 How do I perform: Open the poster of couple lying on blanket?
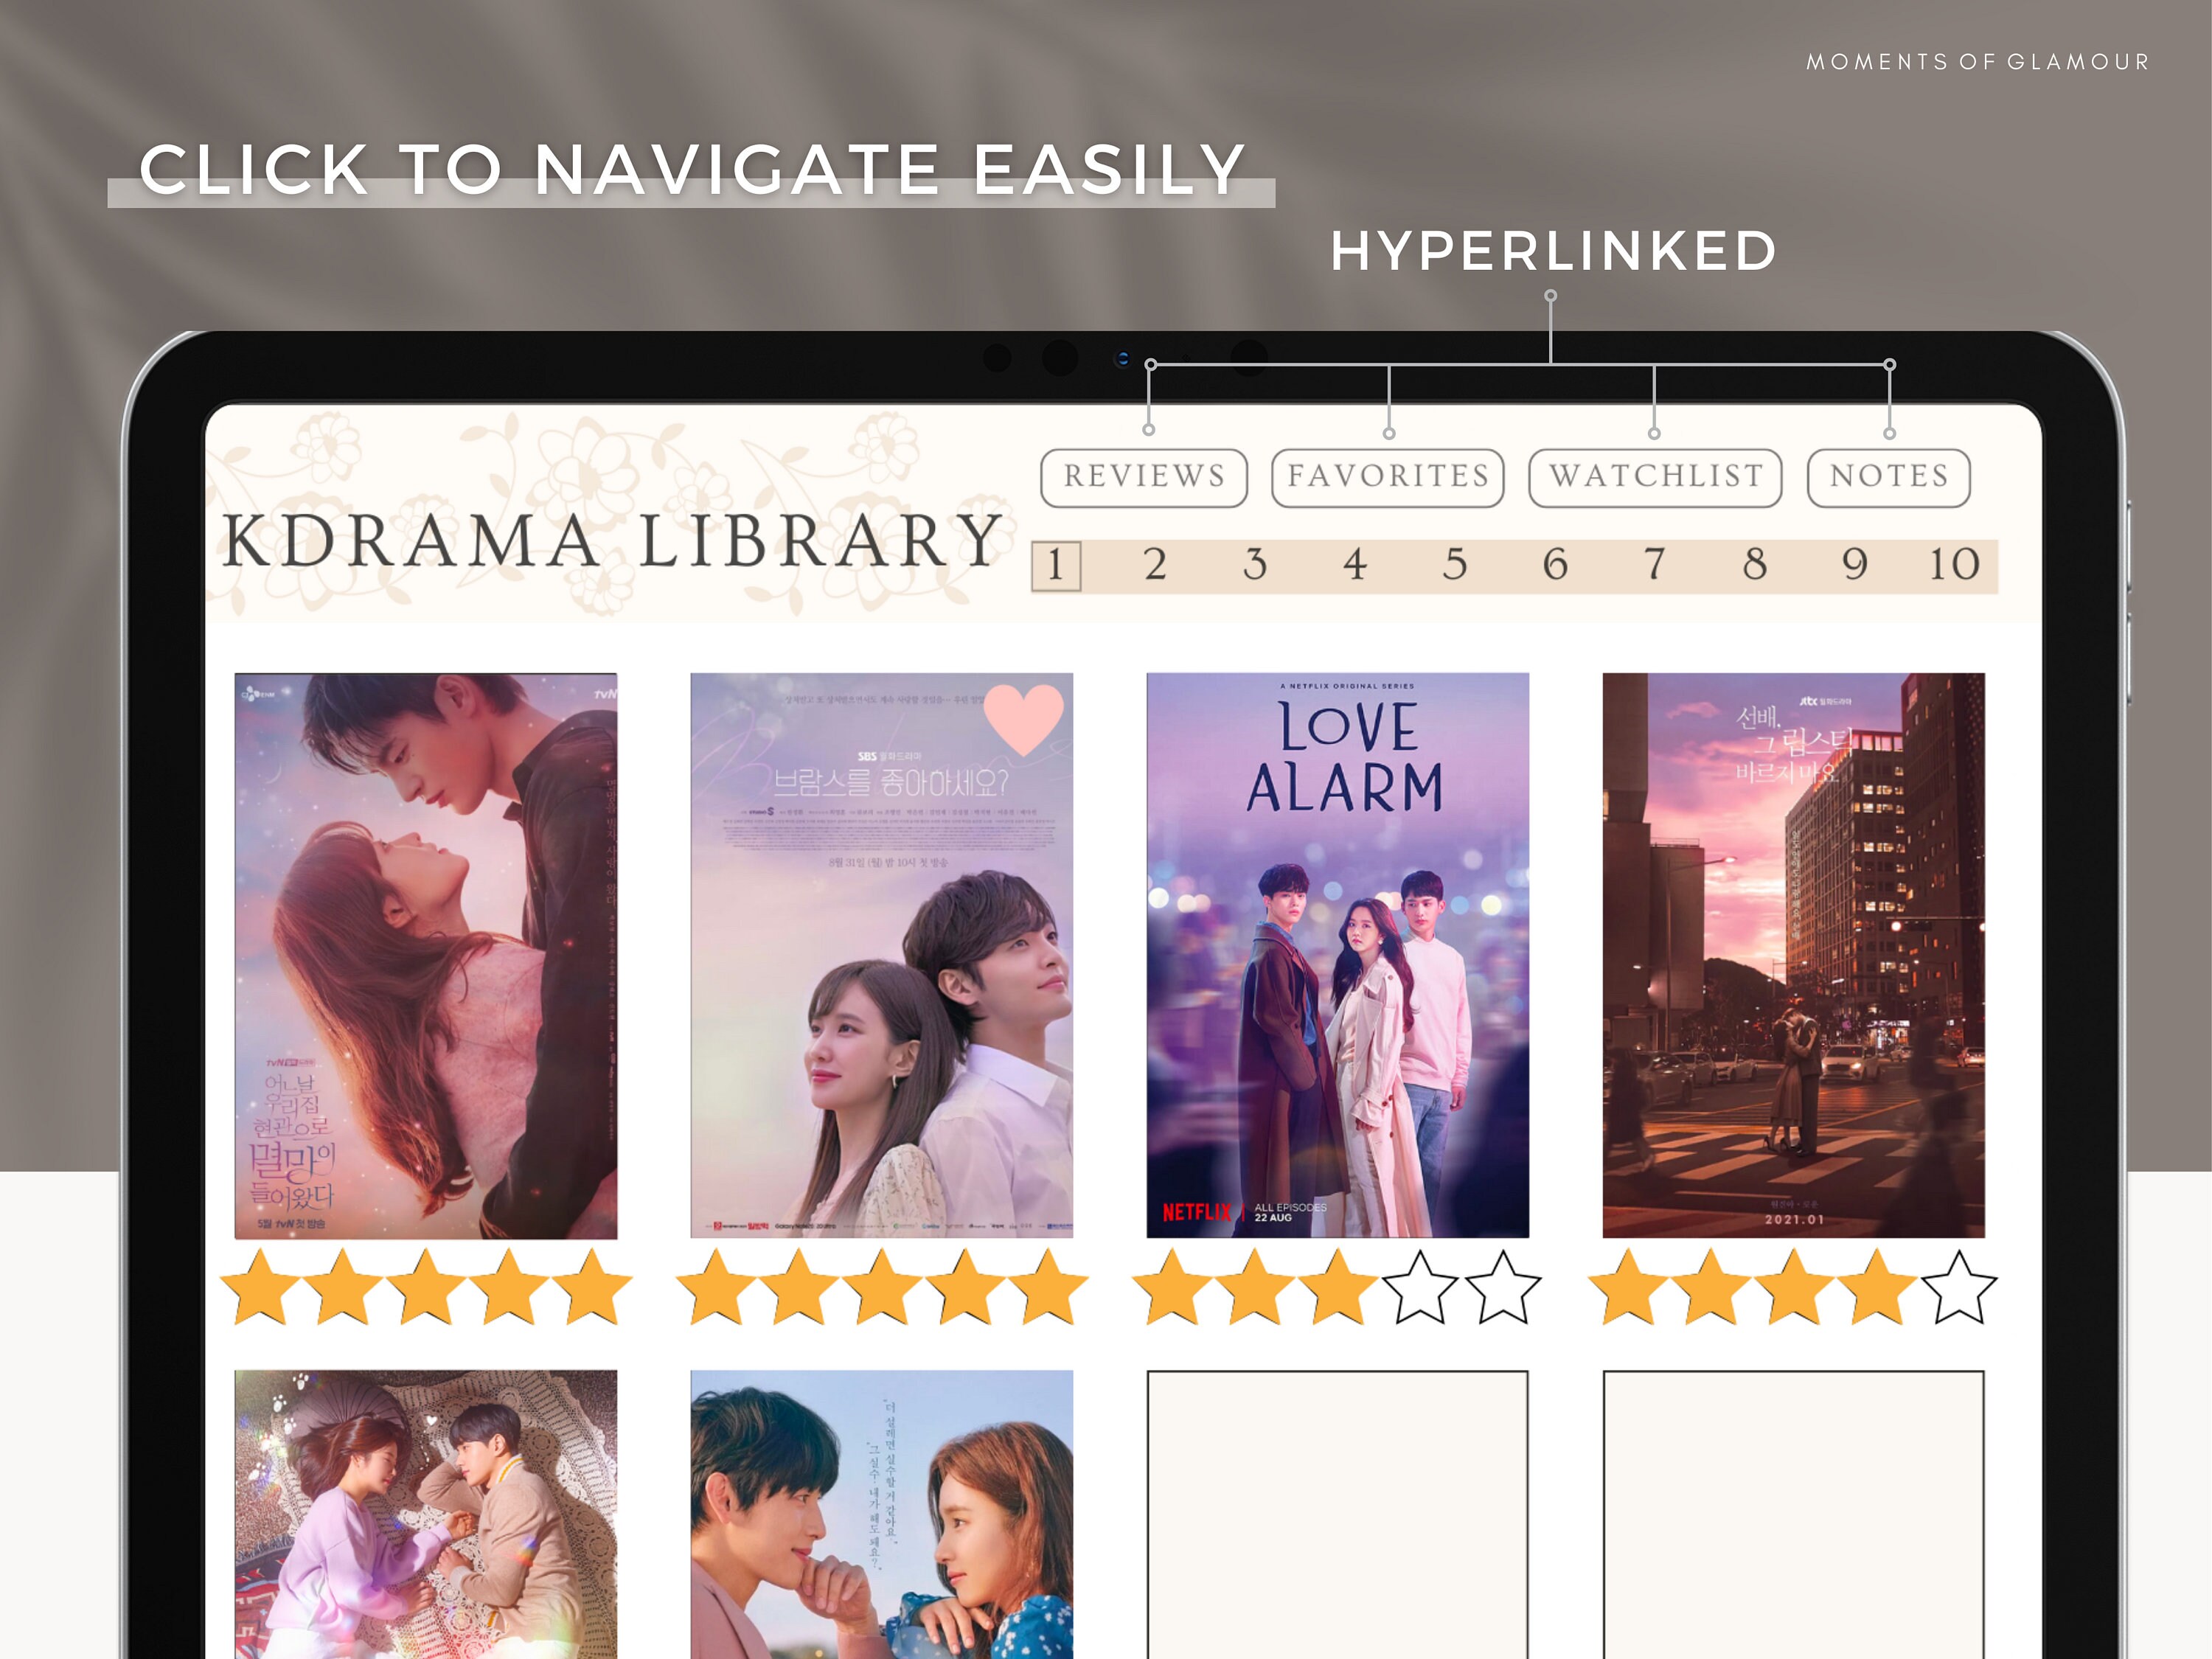click(x=425, y=1514)
